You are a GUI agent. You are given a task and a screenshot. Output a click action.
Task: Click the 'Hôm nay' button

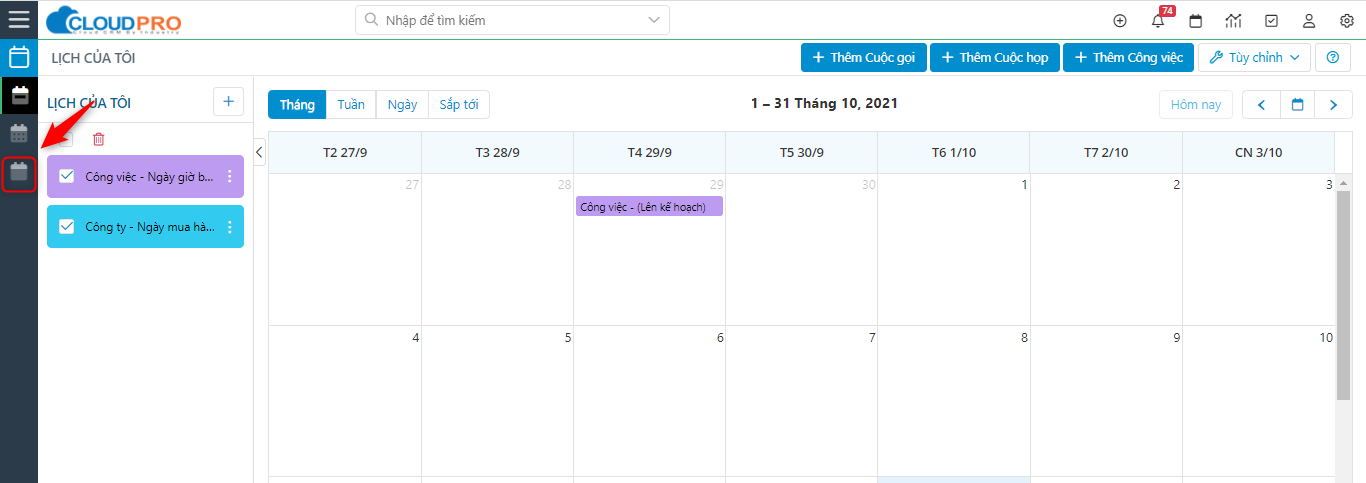[1196, 105]
